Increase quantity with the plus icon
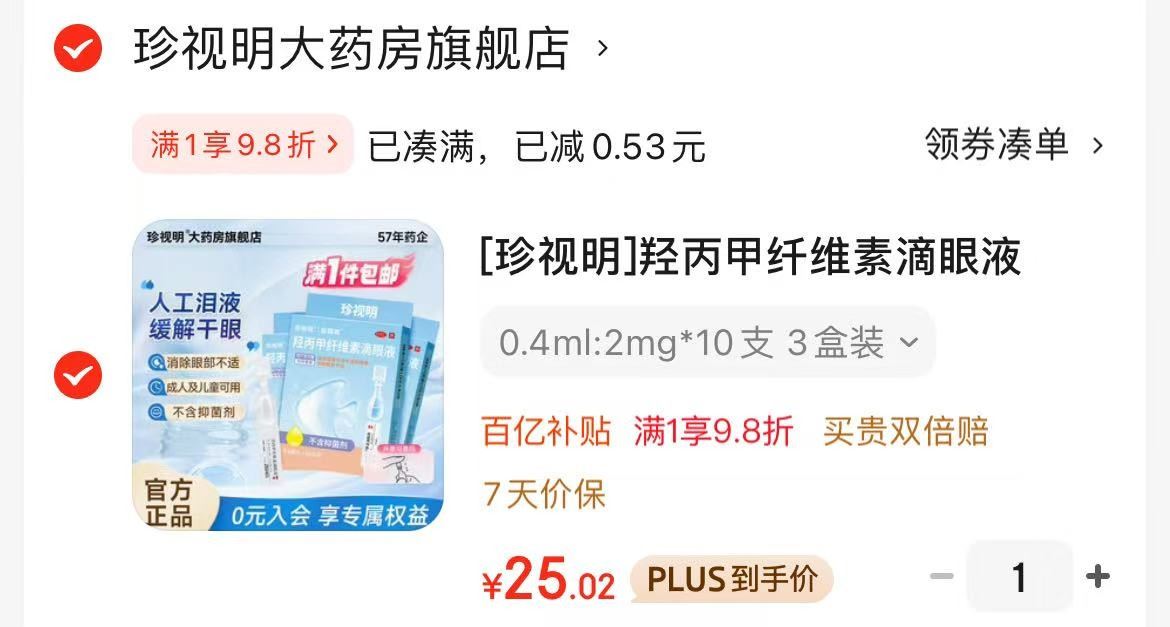The image size is (1170, 627). click(x=1098, y=576)
